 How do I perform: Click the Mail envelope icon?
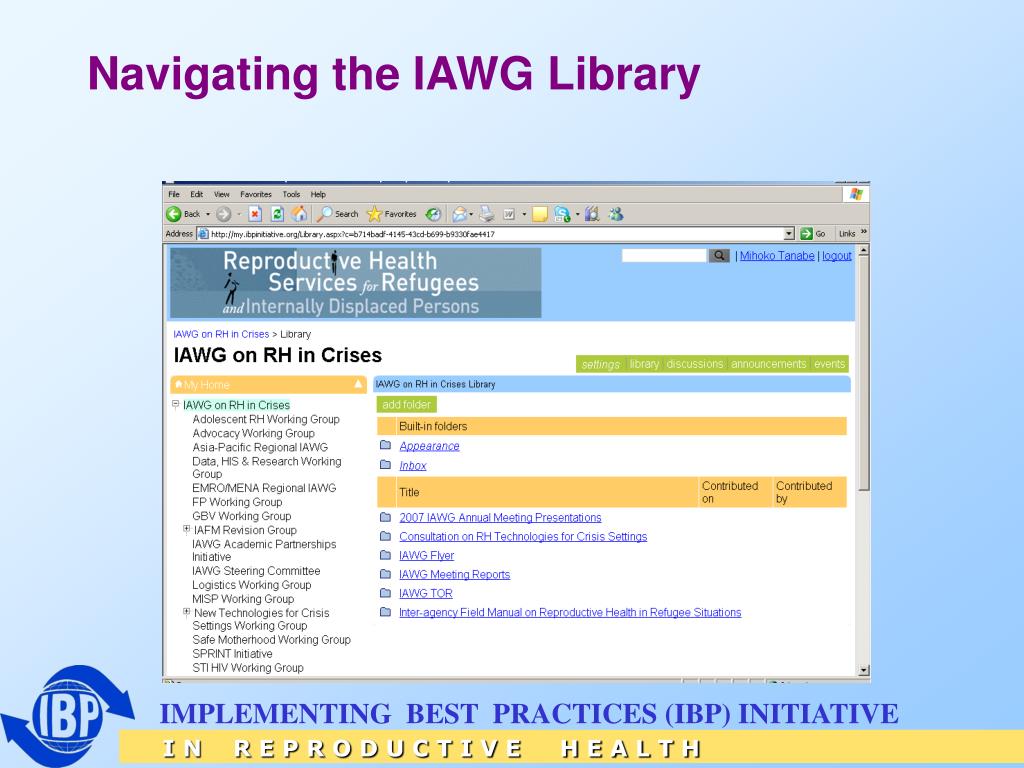tap(460, 214)
